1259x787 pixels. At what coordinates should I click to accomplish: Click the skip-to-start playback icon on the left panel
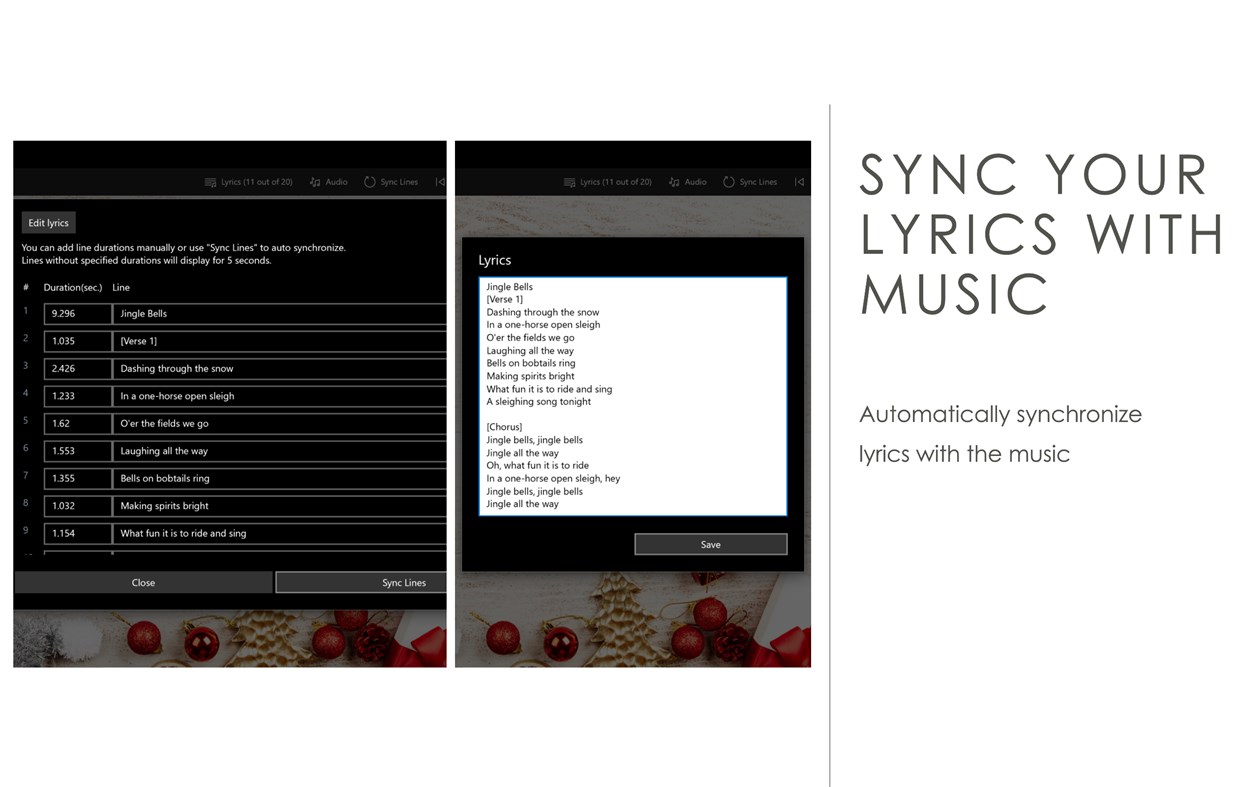pos(439,181)
